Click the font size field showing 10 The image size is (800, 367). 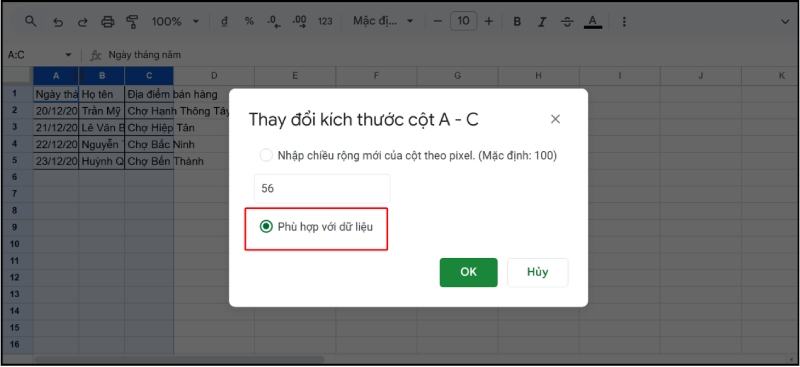[x=463, y=21]
